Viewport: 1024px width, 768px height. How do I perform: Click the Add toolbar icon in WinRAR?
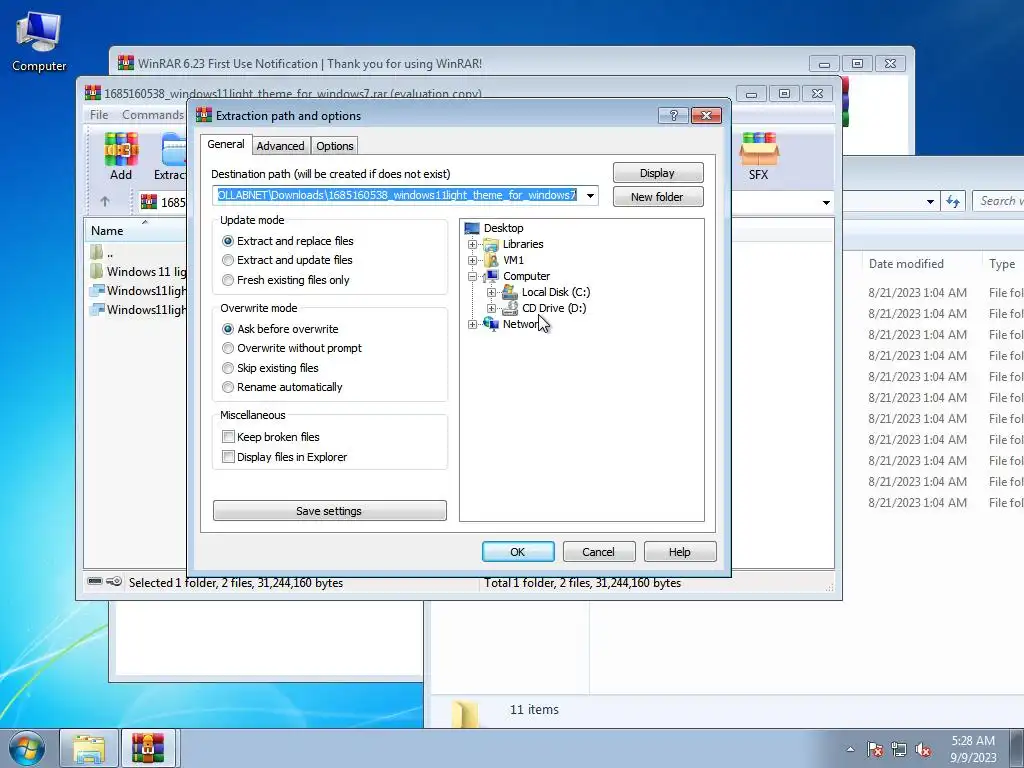[x=121, y=155]
